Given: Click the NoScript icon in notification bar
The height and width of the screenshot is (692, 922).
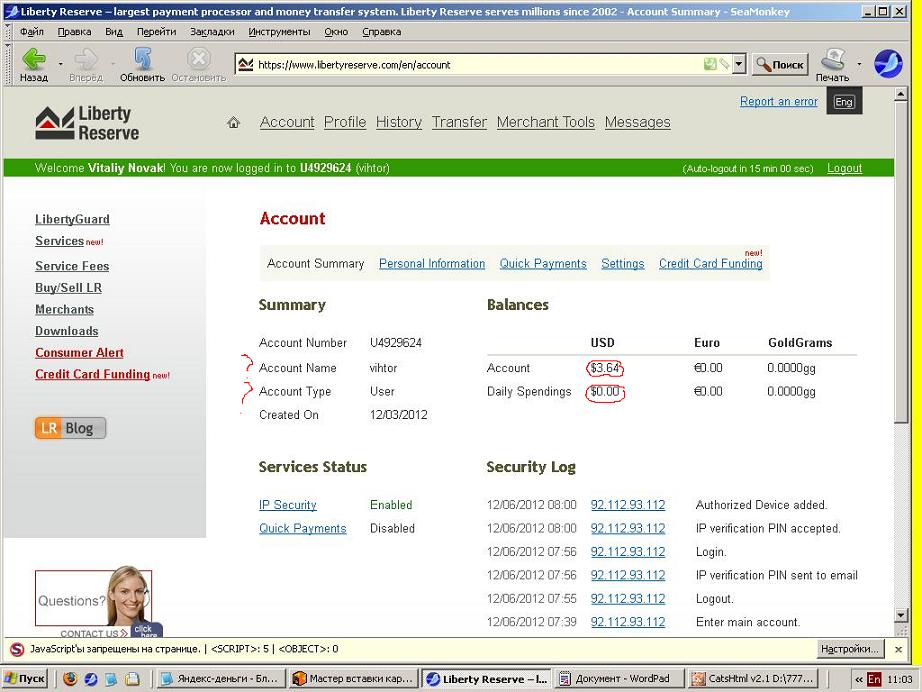Looking at the screenshot, I should coord(17,649).
